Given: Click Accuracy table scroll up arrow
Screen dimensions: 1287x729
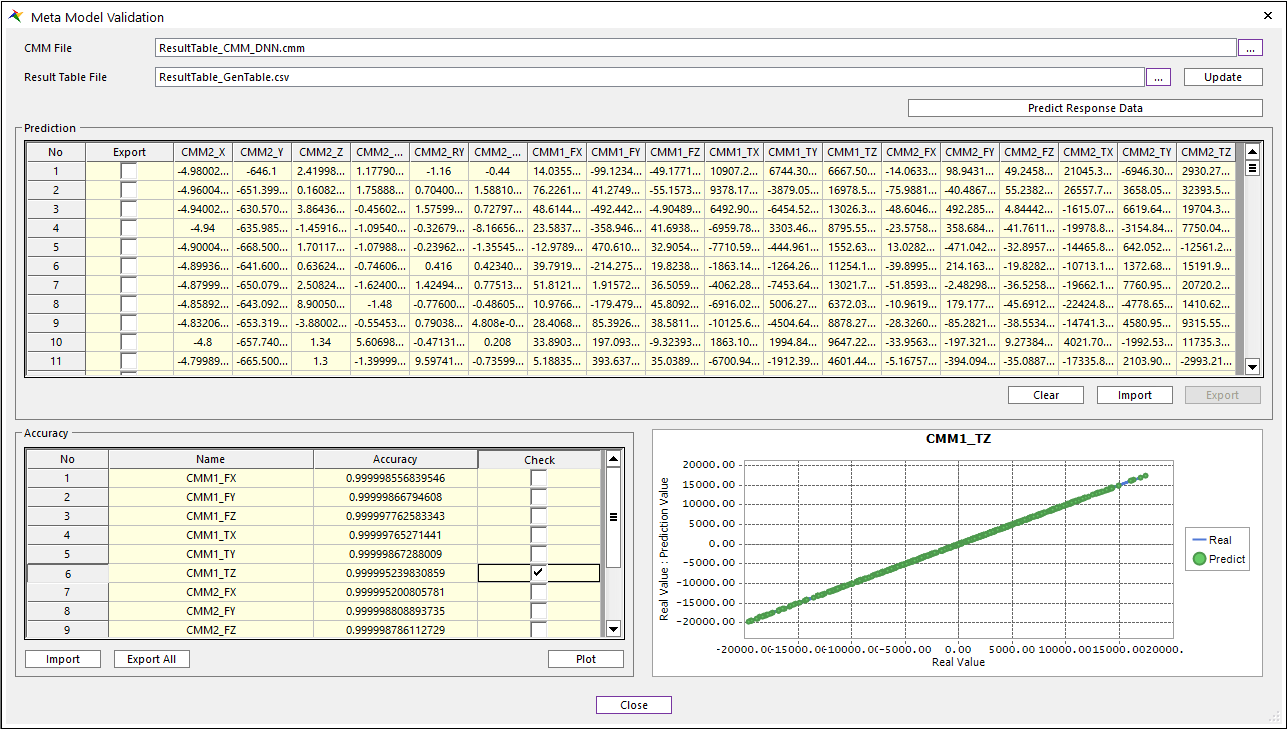Looking at the screenshot, I should tap(614, 459).
